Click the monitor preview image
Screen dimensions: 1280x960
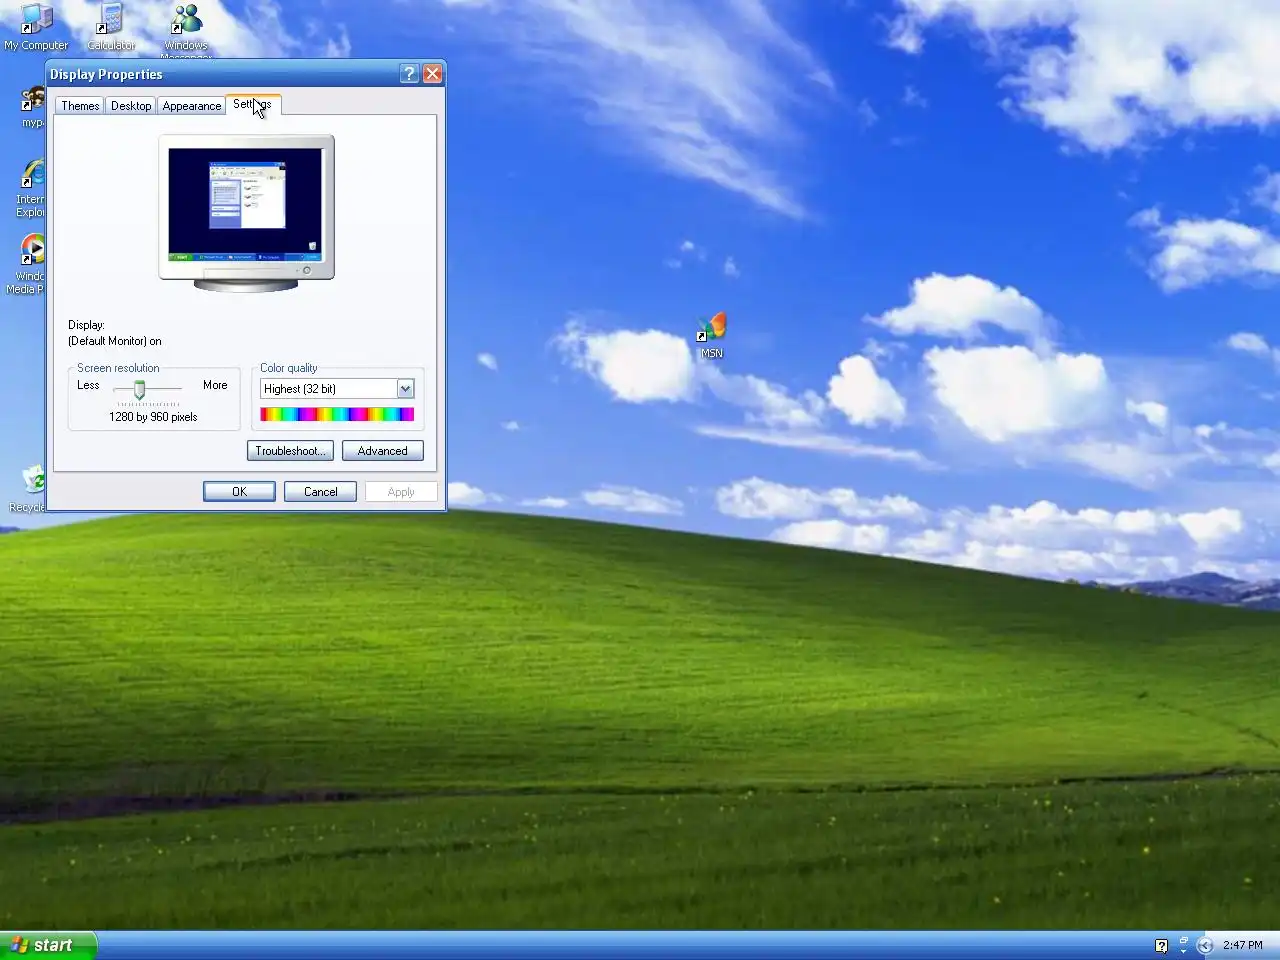coord(246,212)
